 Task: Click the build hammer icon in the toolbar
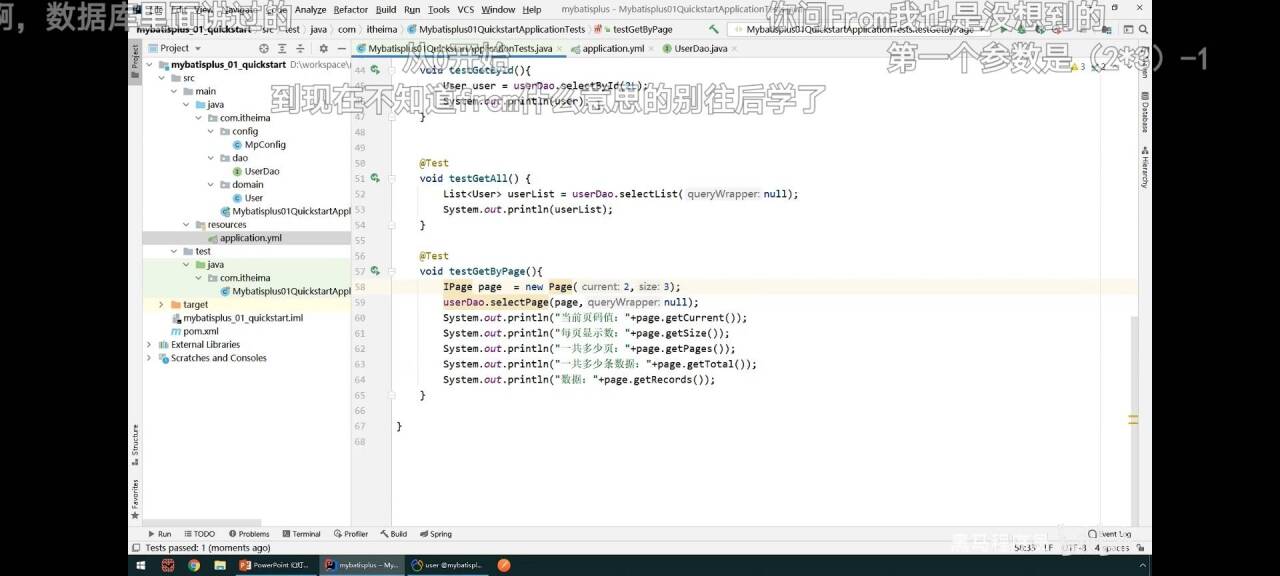(x=713, y=29)
